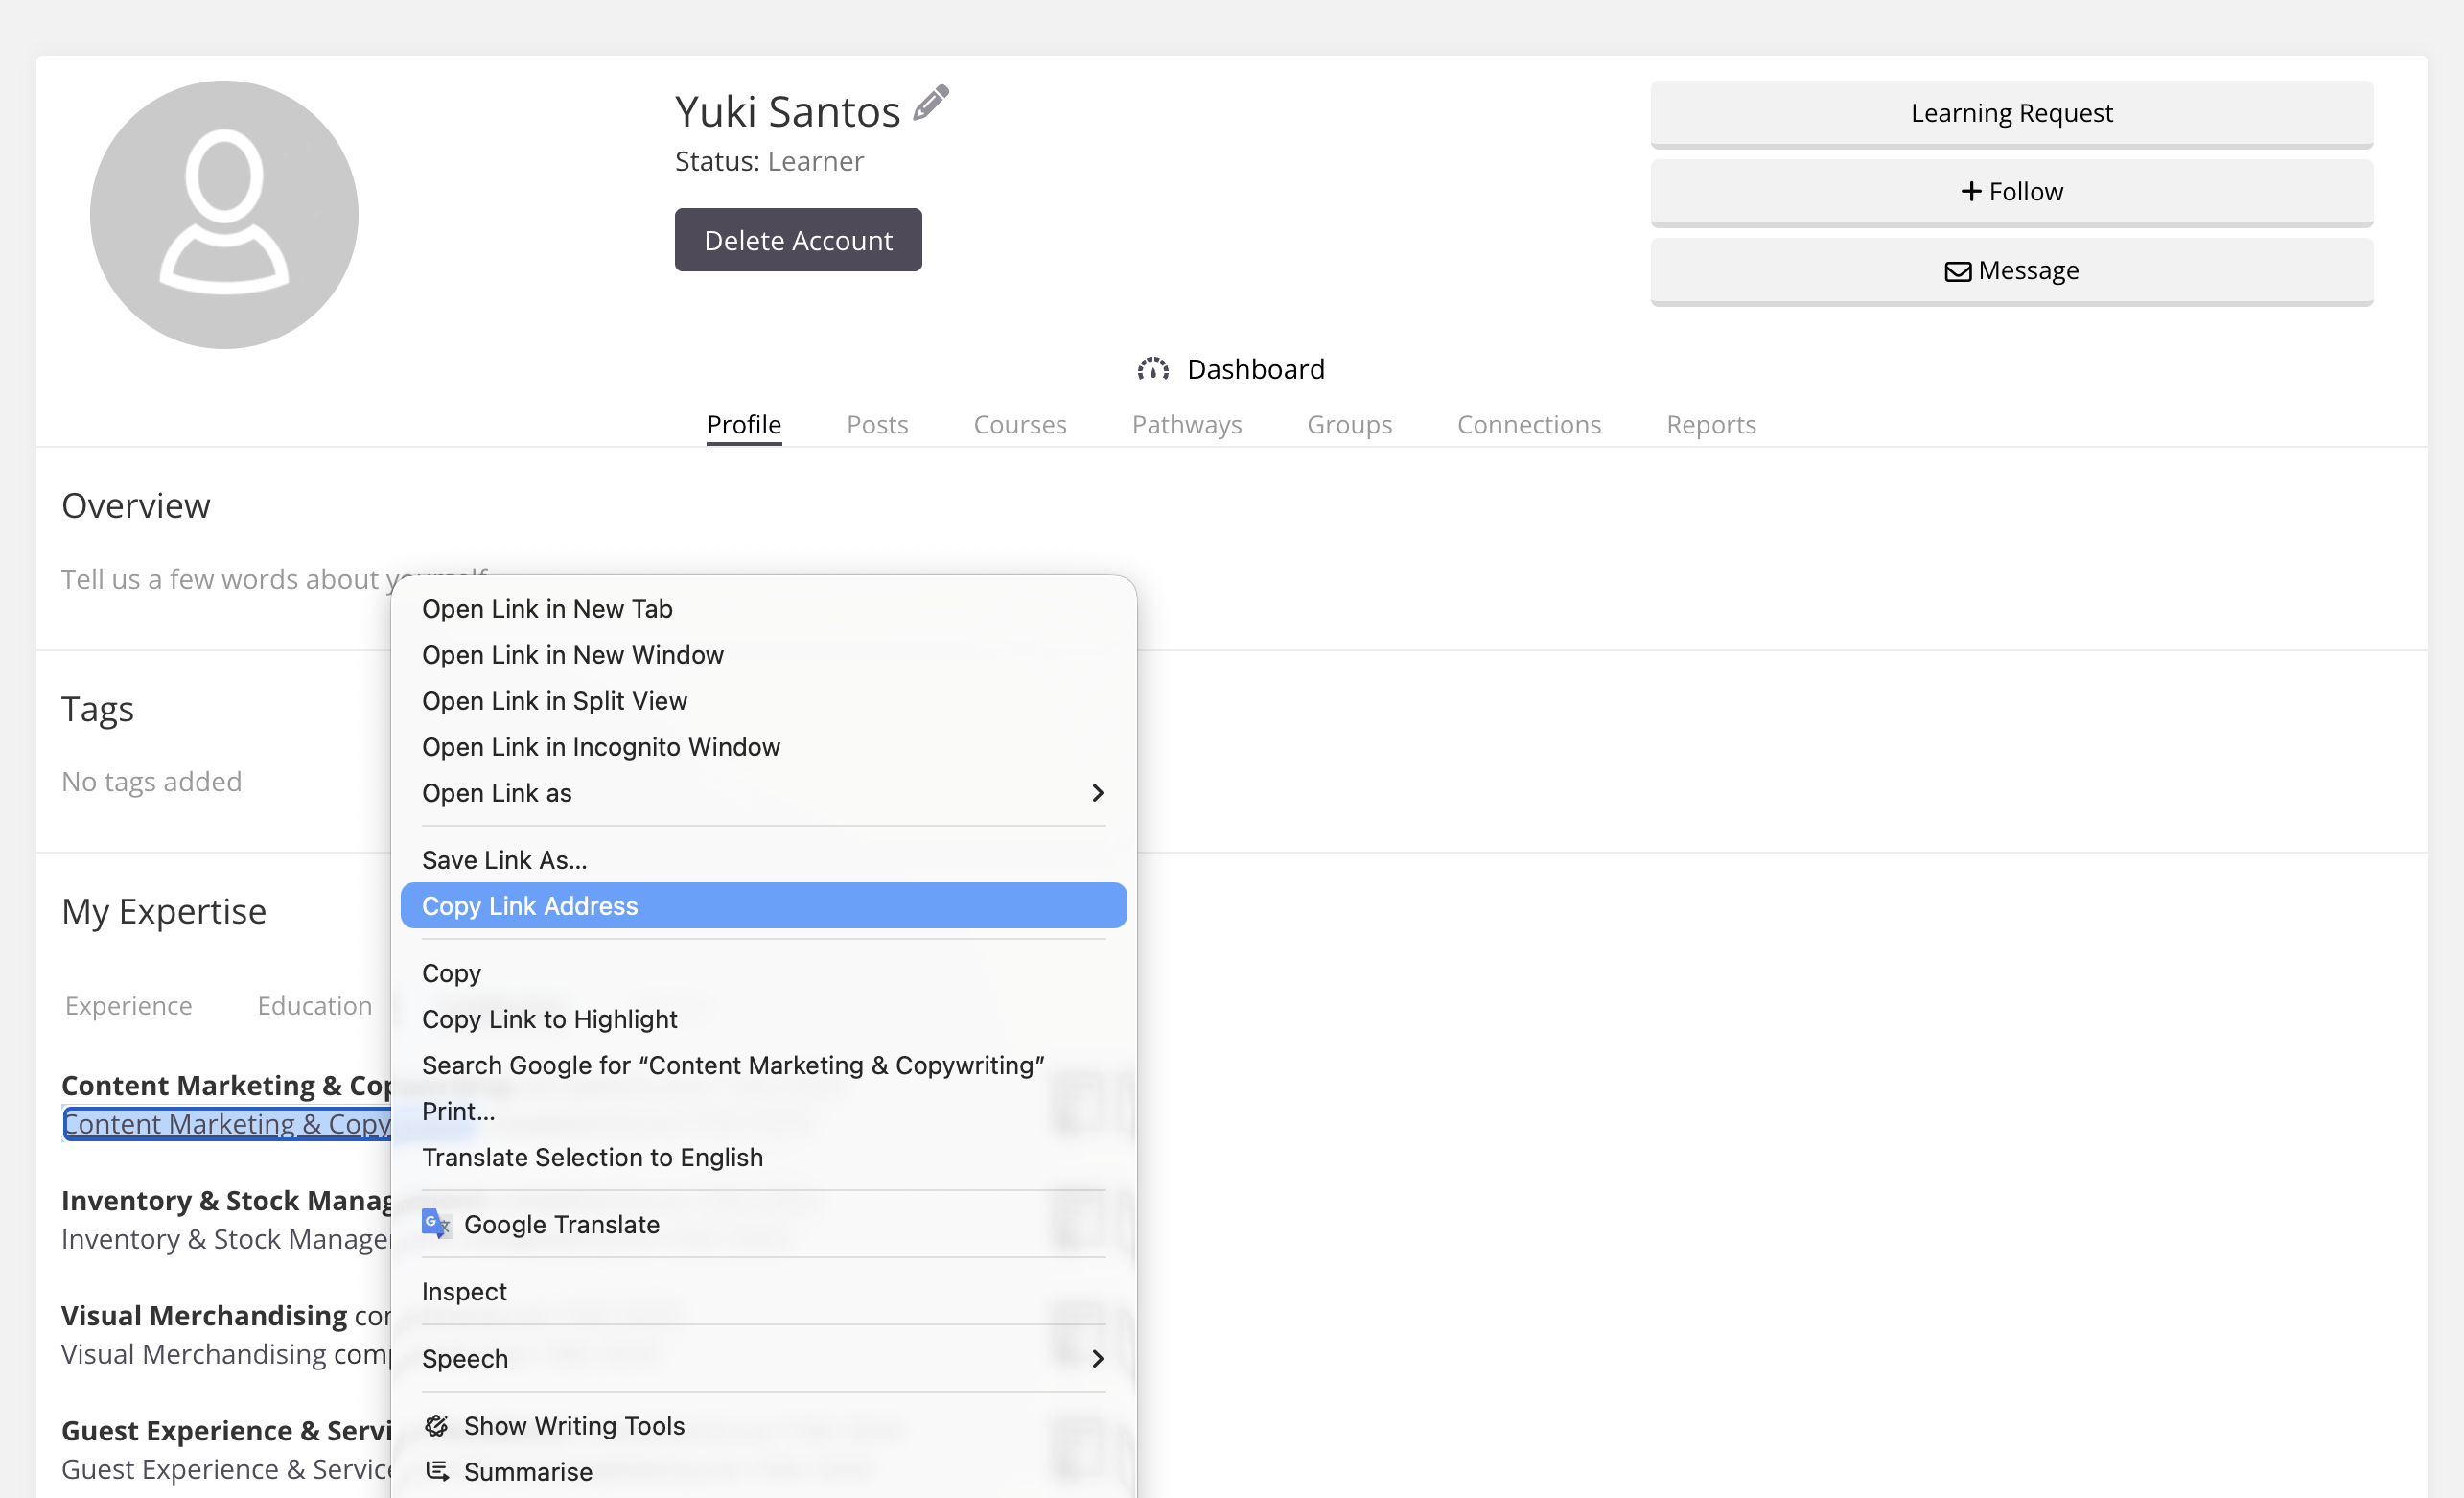
Task: Click the profile avatar placeholder image
Action: (x=224, y=215)
